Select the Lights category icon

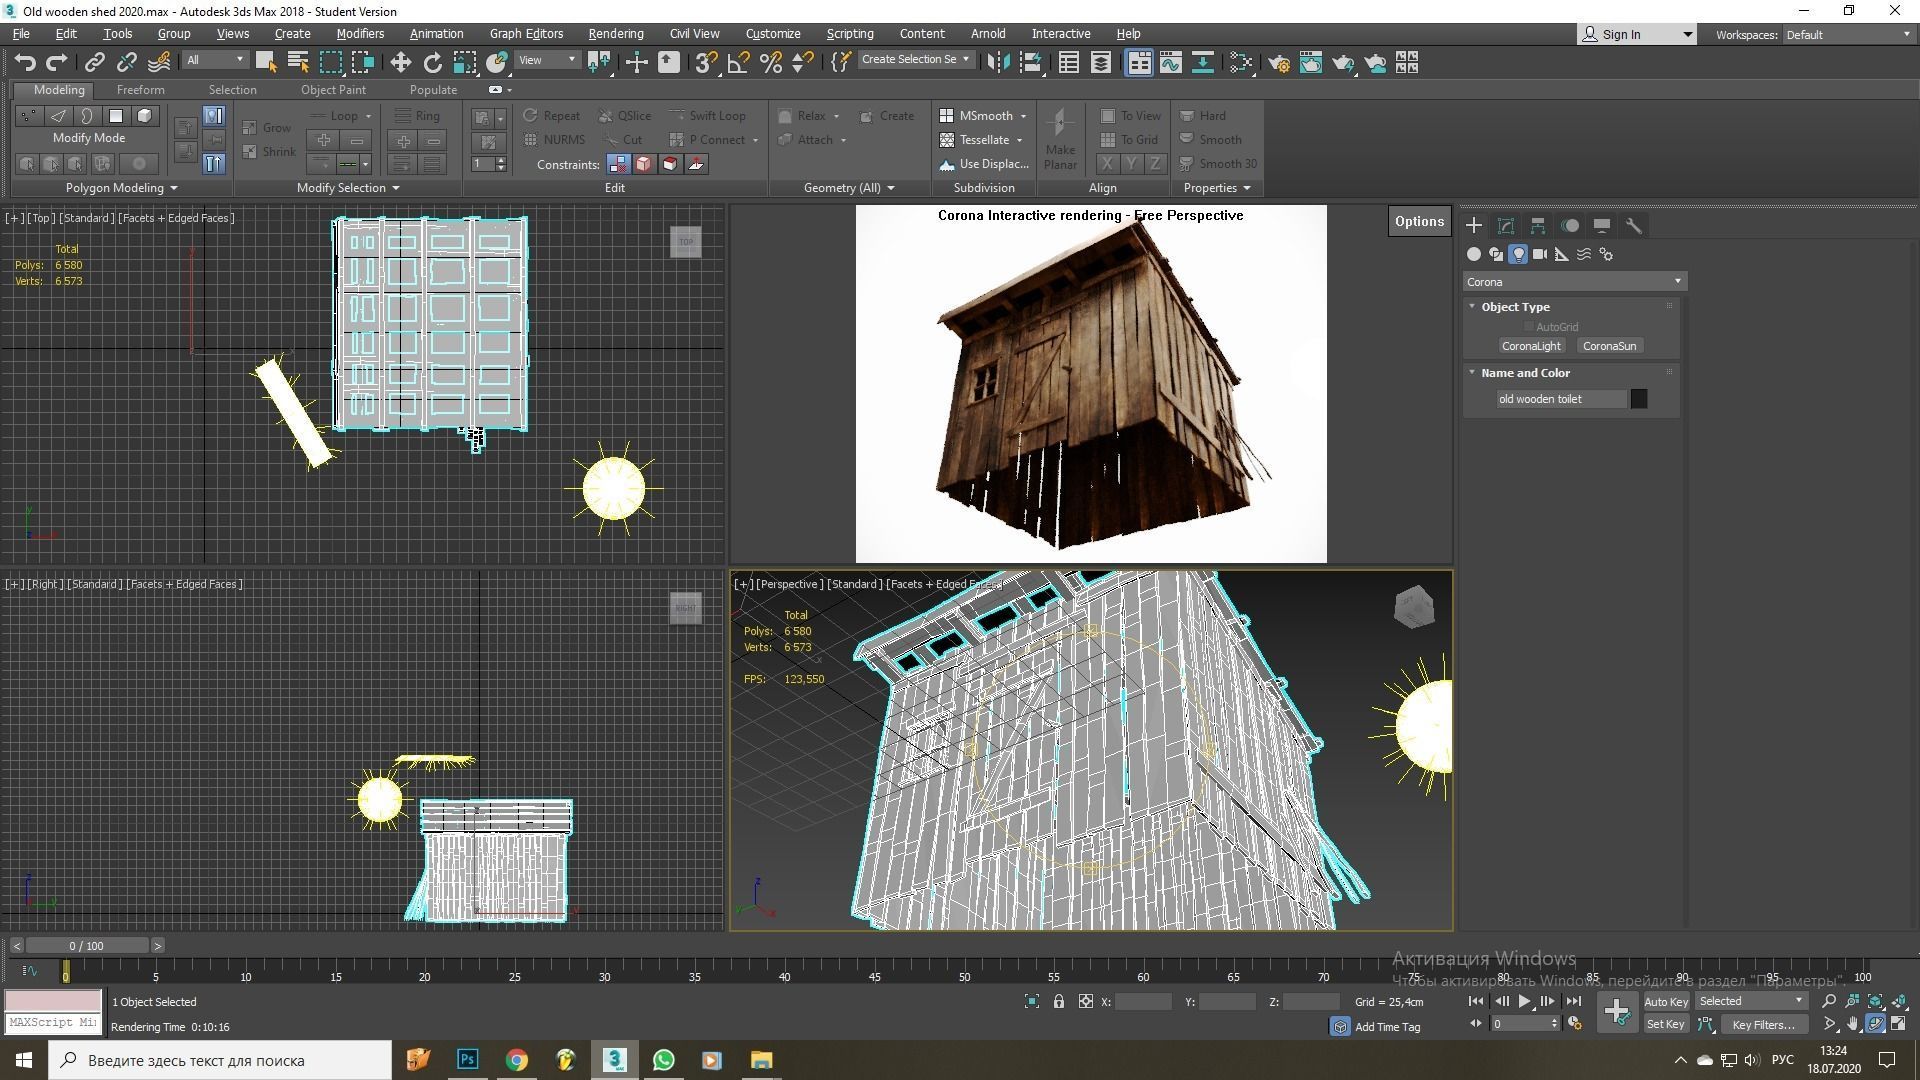click(x=1518, y=254)
